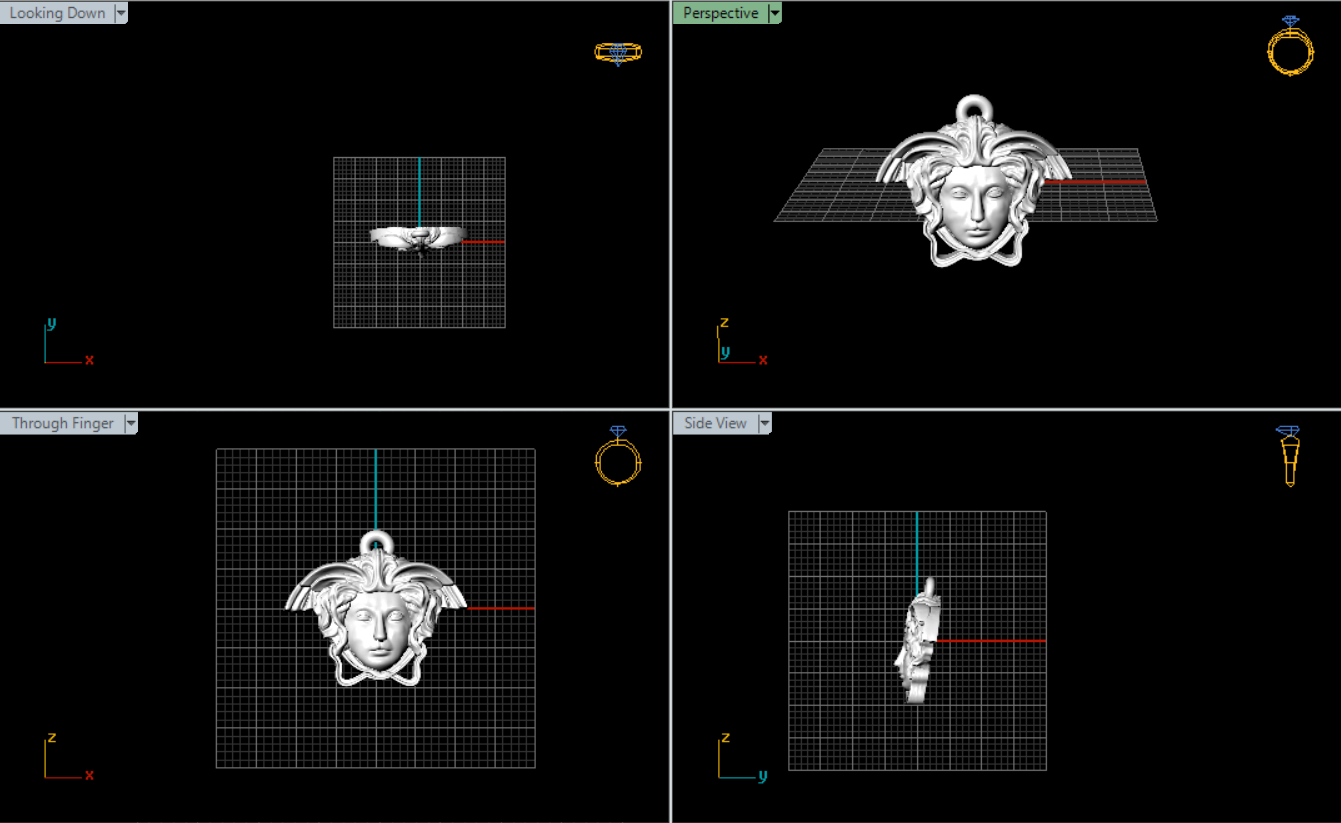Click the side-profile ring icon in Side View viewport

pyautogui.click(x=1289, y=456)
